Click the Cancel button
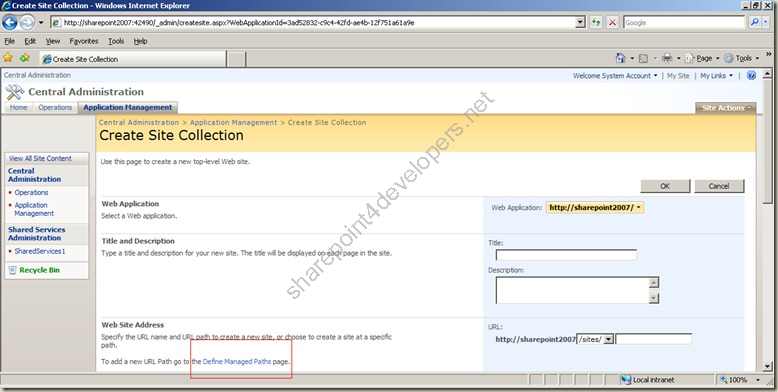The width and height of the screenshot is (778, 392). point(719,186)
